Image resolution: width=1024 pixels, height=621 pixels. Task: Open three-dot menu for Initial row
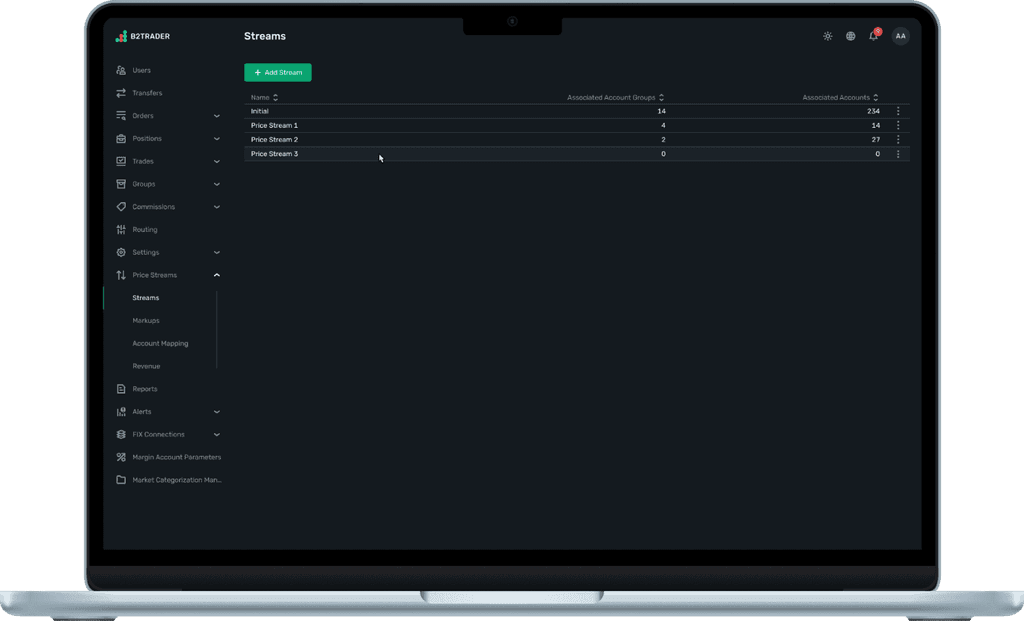[898, 111]
